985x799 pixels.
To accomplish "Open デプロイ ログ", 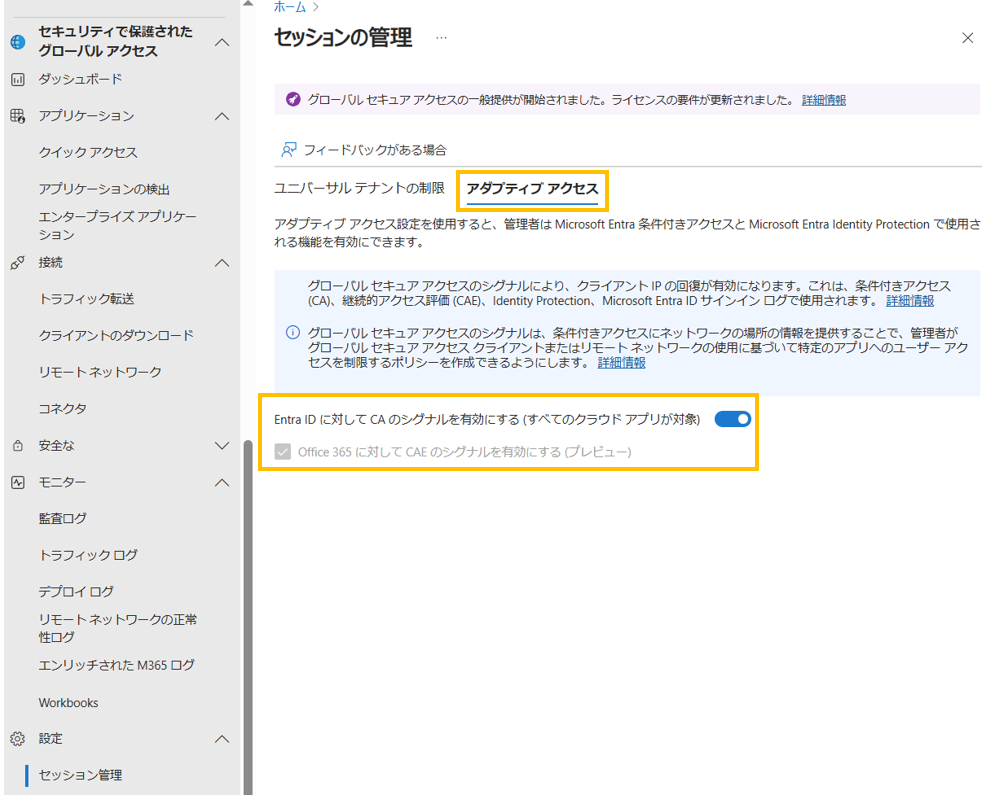I will click(x=76, y=592).
